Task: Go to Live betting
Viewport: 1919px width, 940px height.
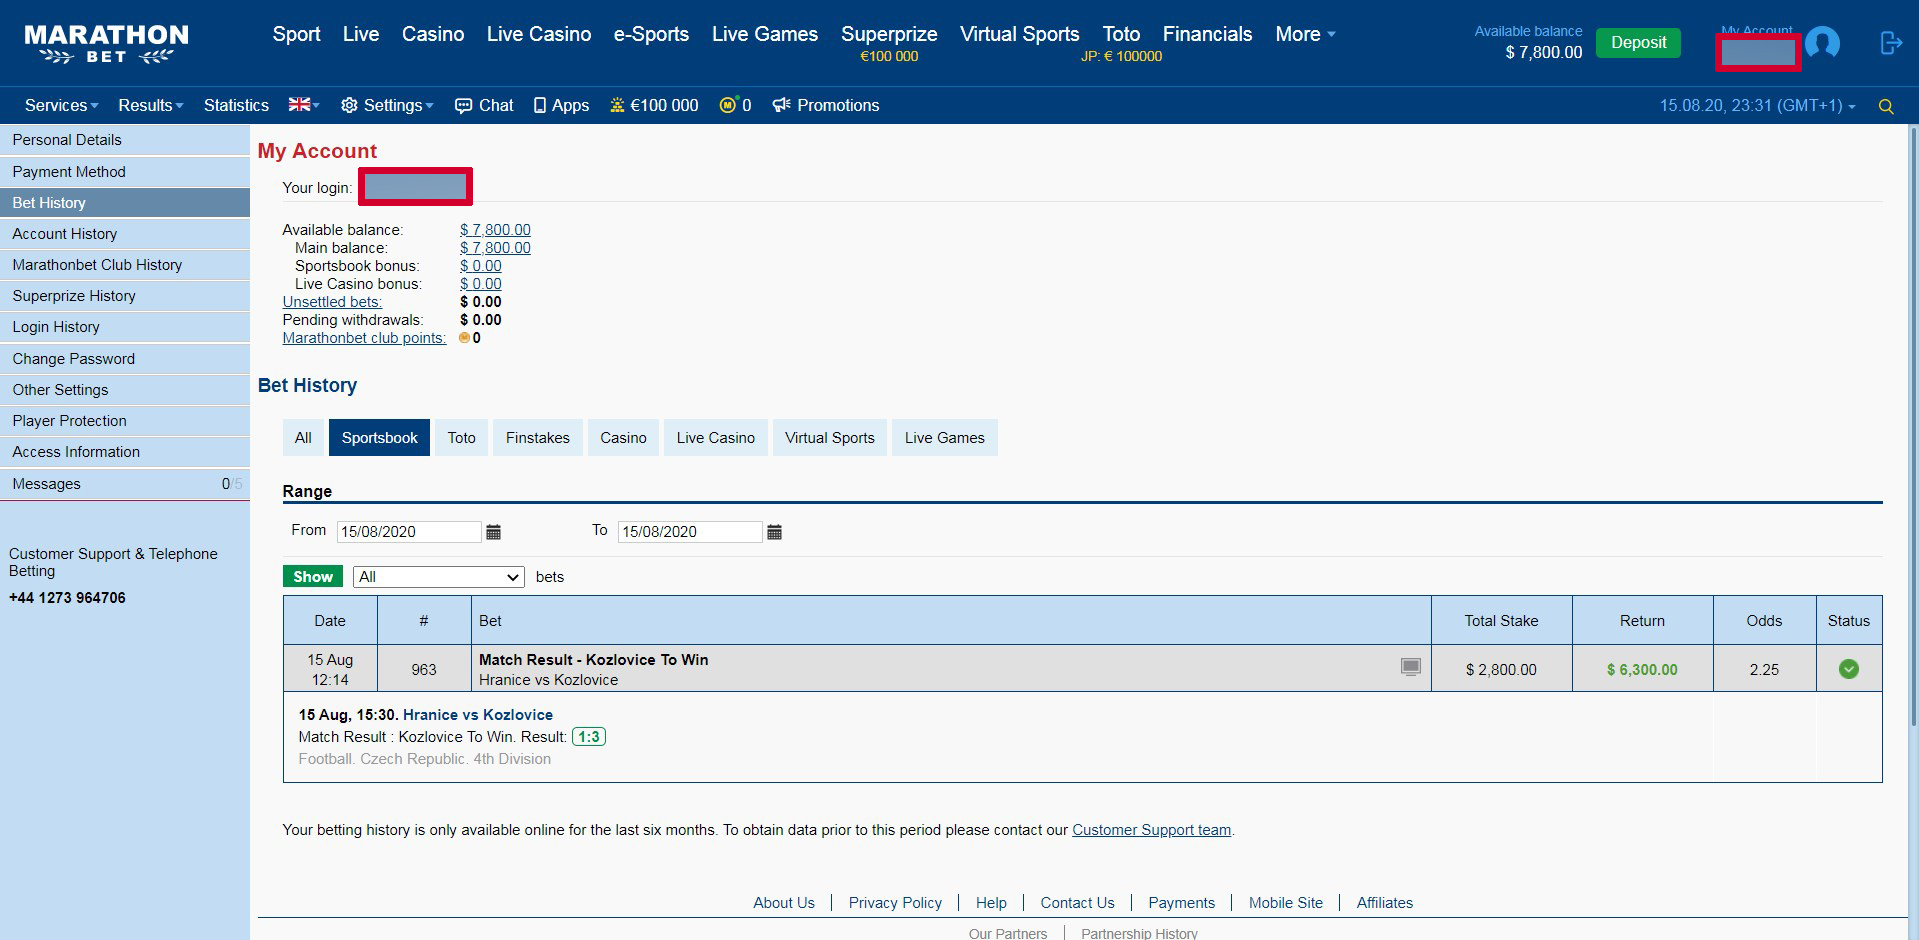Action: pyautogui.click(x=361, y=34)
